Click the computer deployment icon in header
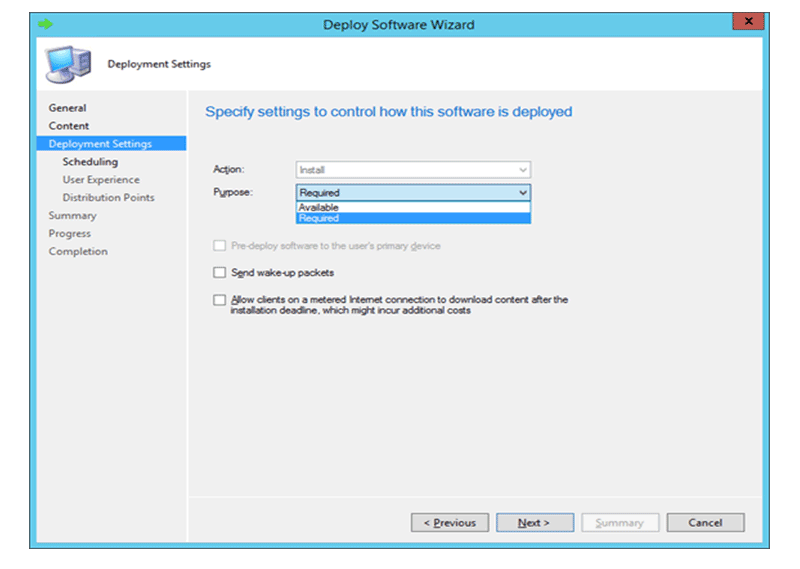Viewport: 800px width, 569px height. [x=68, y=64]
